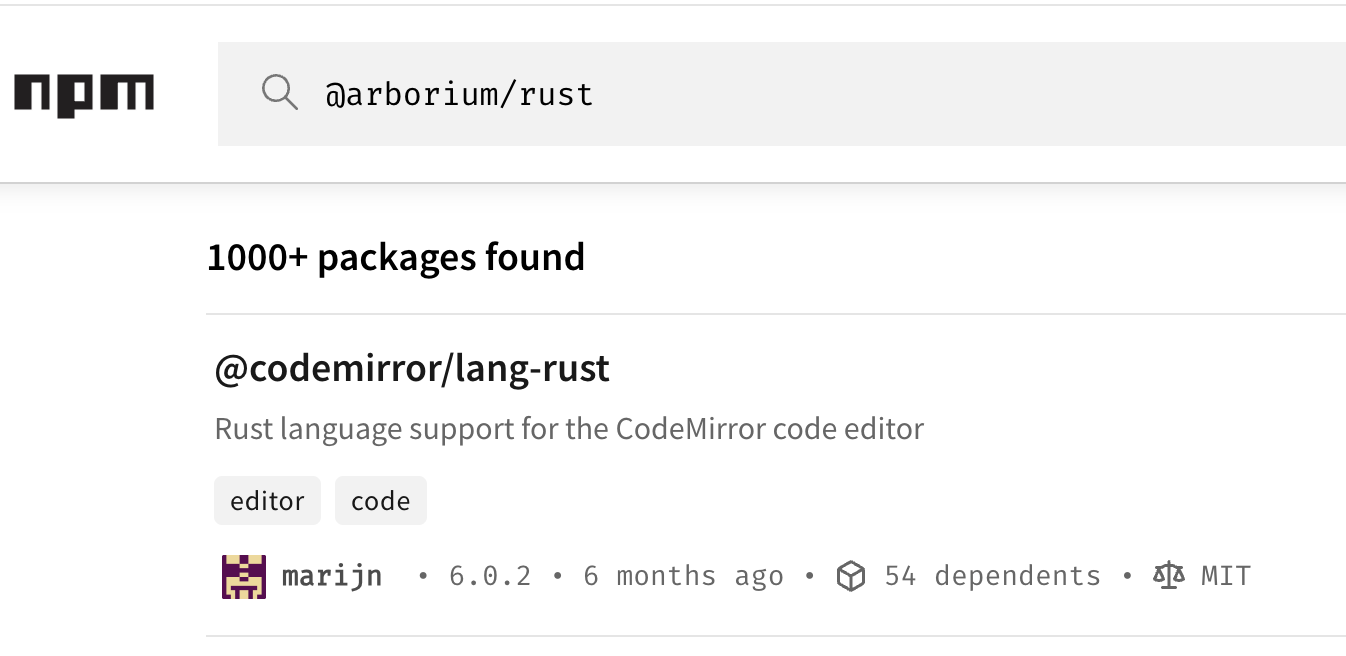Select the editor keyword tag
The width and height of the screenshot is (1346, 656).
pos(267,500)
